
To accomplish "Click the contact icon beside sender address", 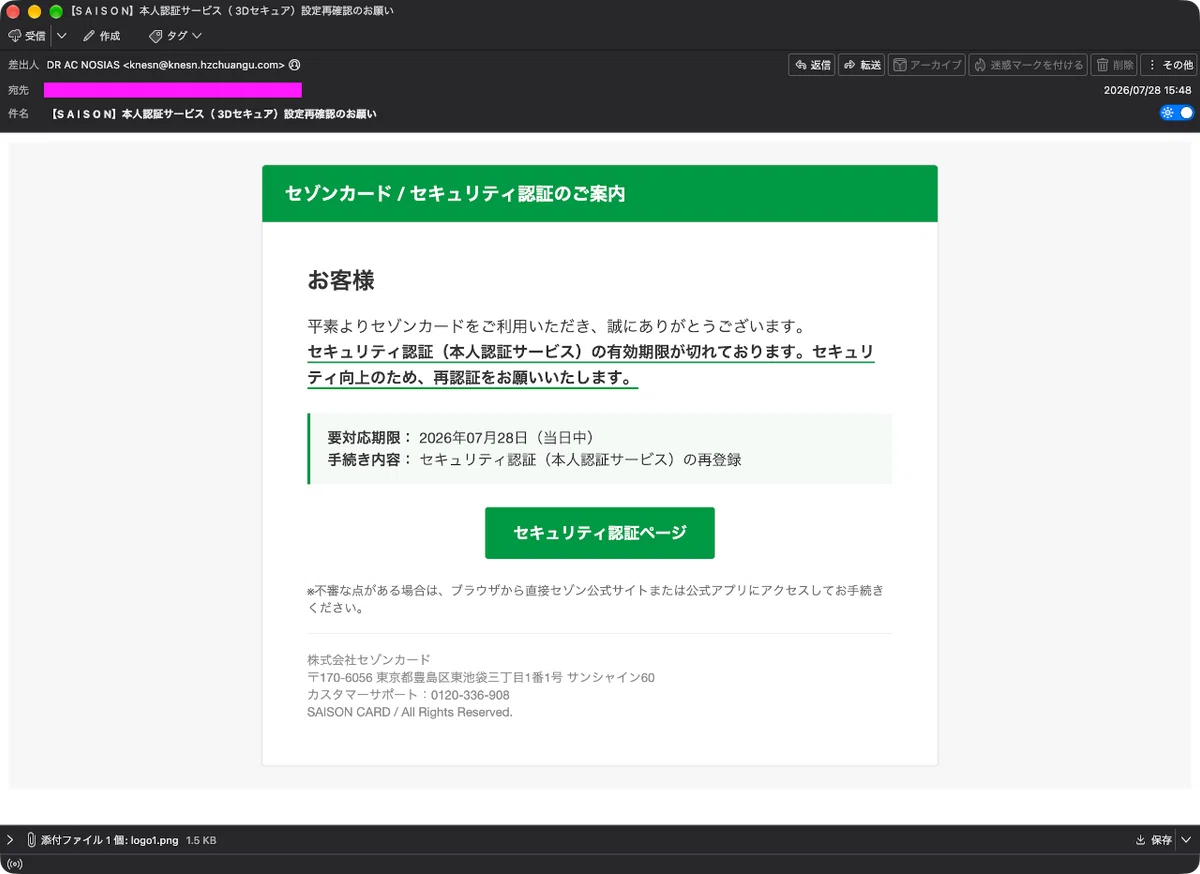I will tap(295, 65).
